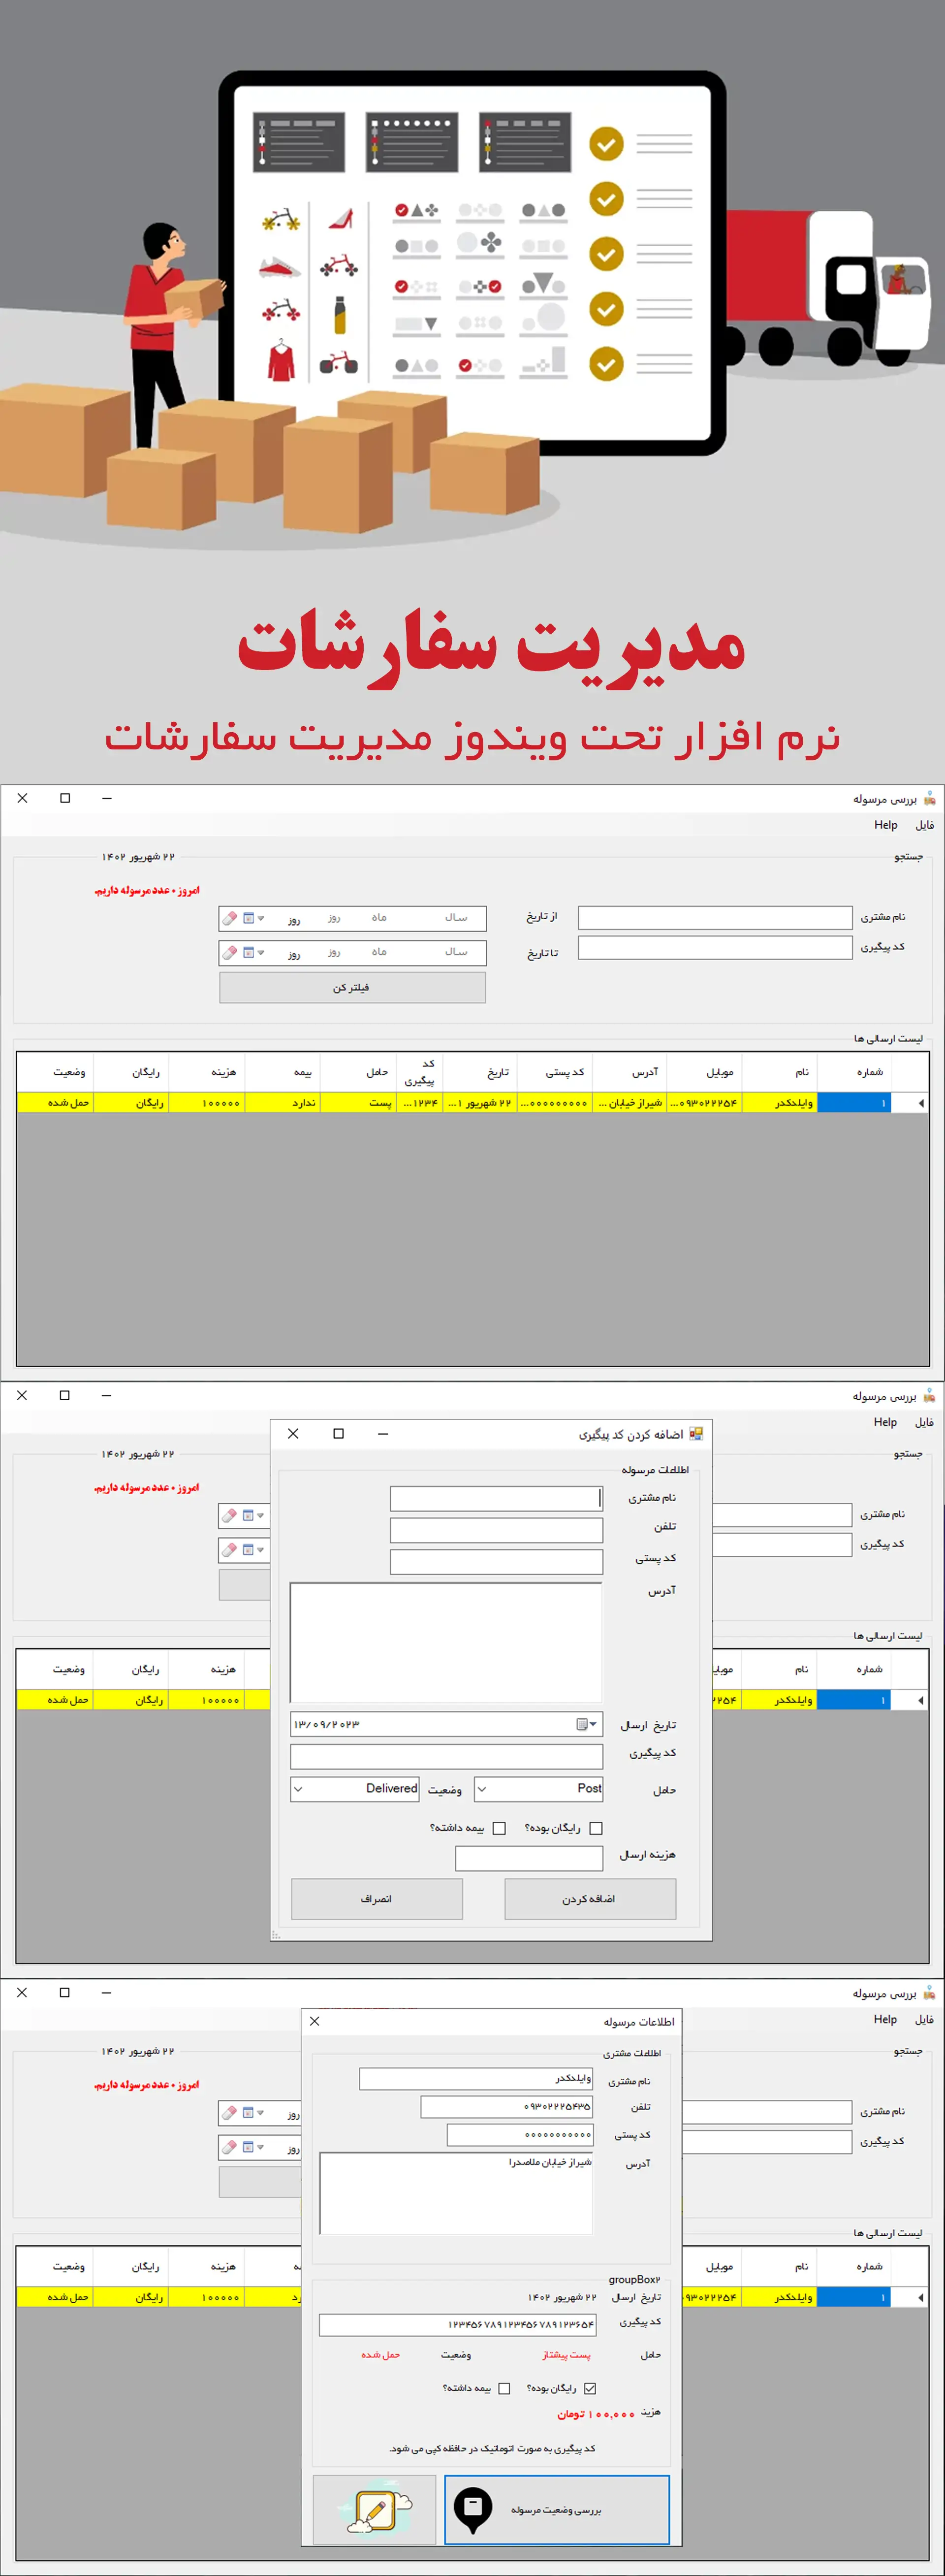Image resolution: width=945 pixels, height=2576 pixels.
Task: Click the آدرس text area in add tracking dialog
Action: click(x=447, y=1642)
